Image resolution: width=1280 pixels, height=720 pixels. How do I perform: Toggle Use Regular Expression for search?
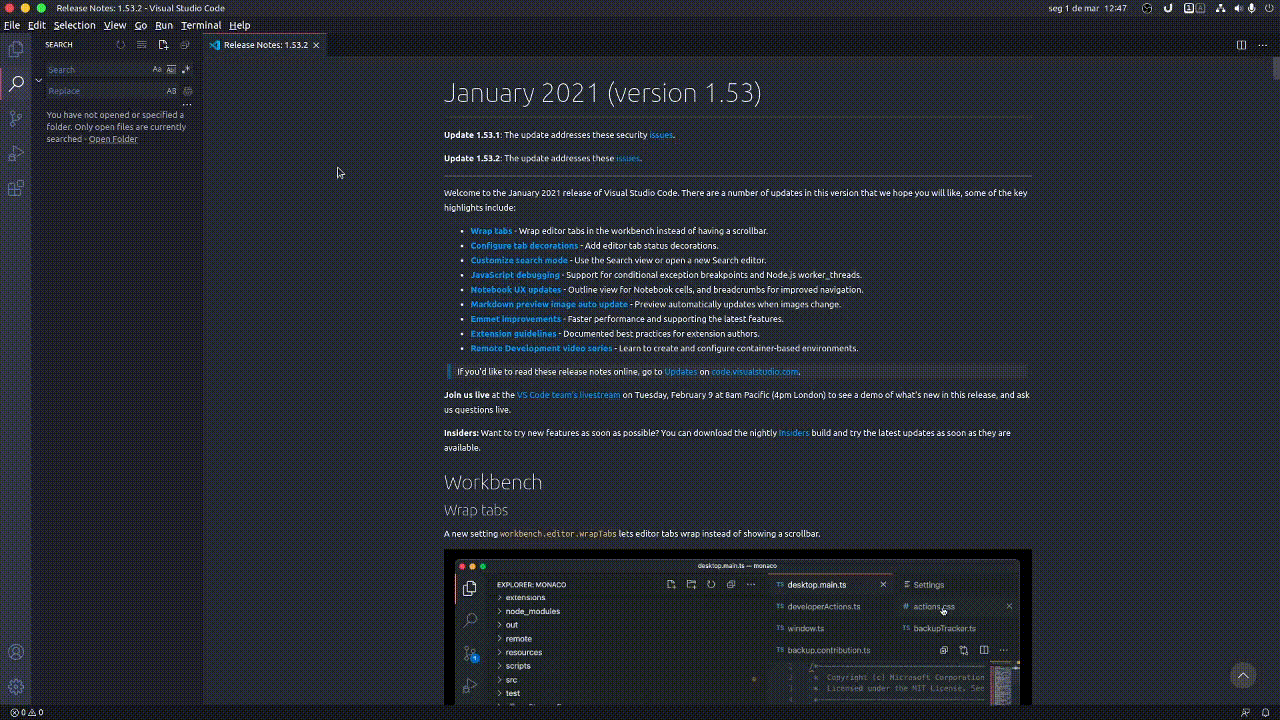(x=184, y=69)
